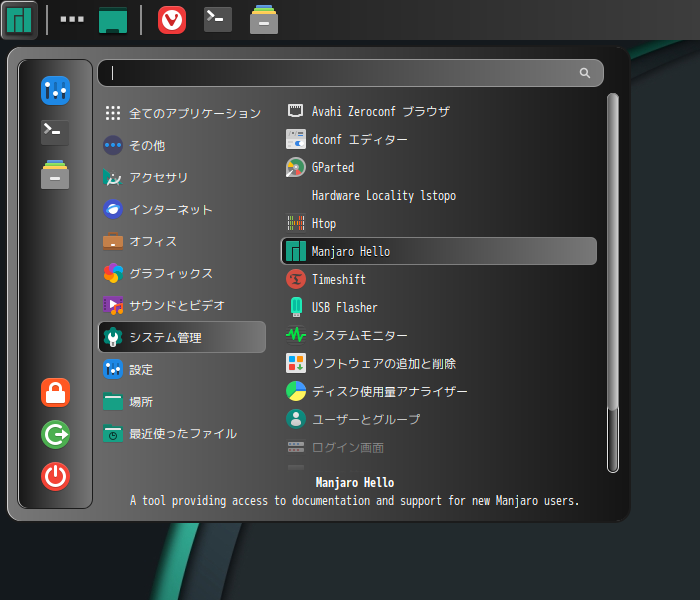Open 最近使ったファイル category

coord(182,434)
